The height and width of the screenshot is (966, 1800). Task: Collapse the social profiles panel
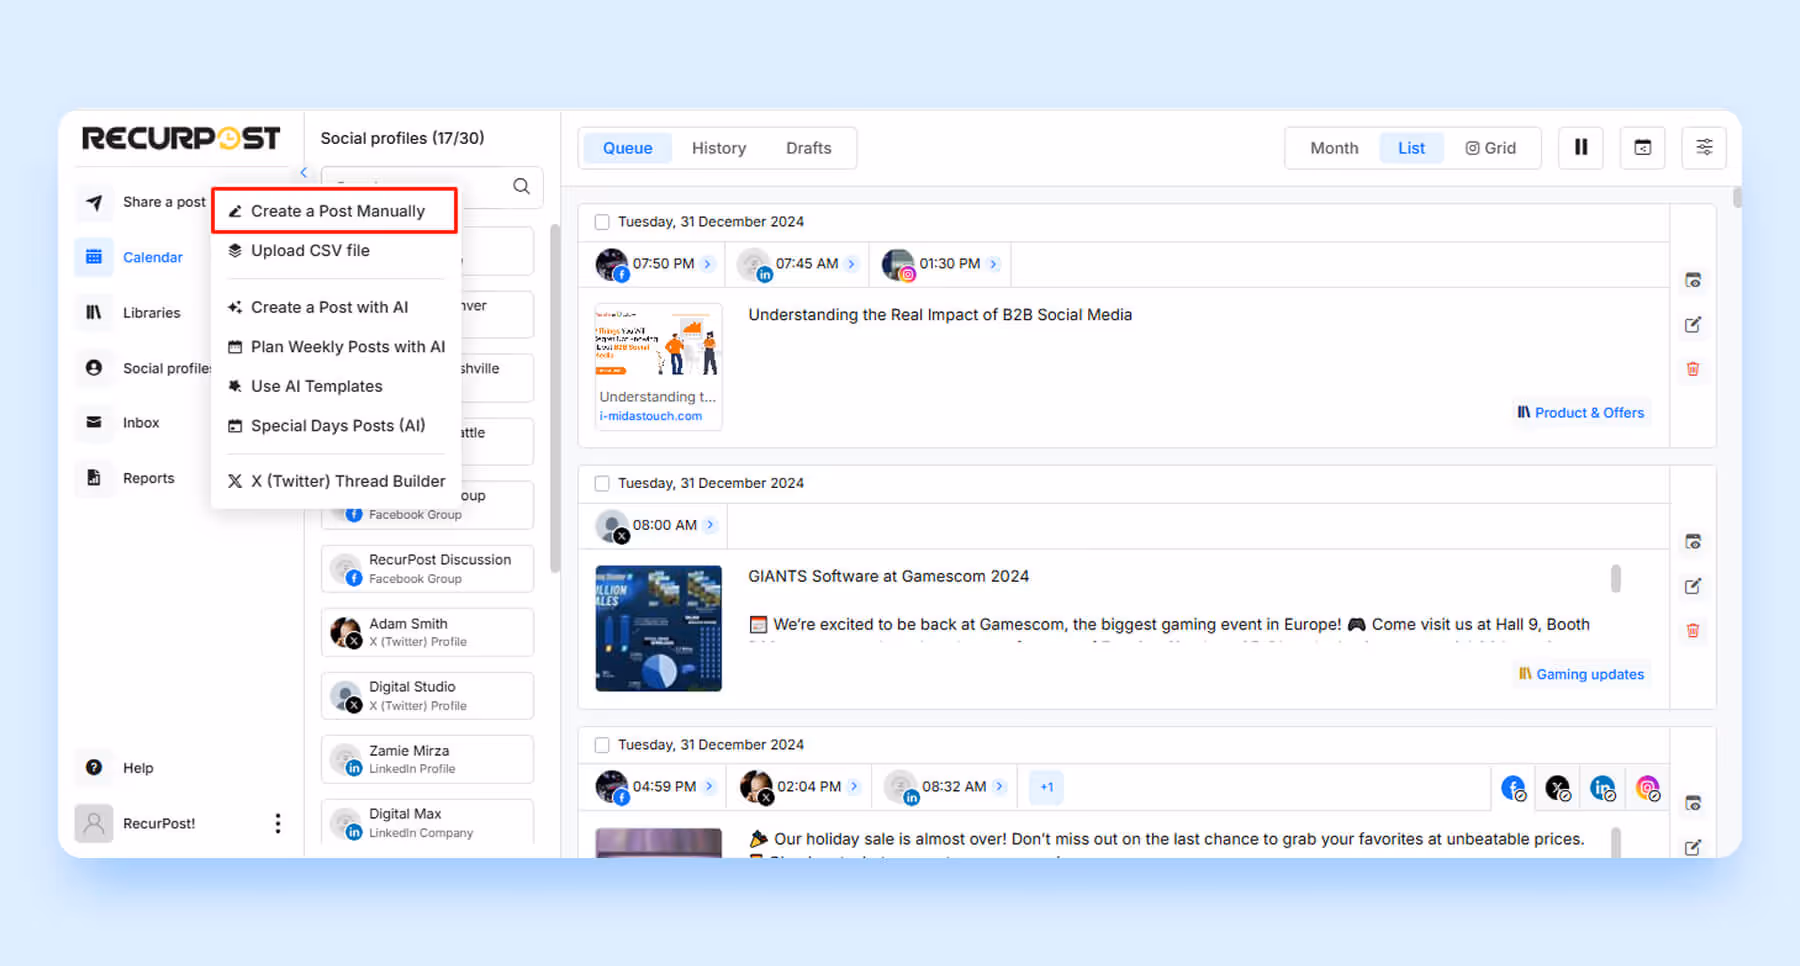tap(303, 171)
